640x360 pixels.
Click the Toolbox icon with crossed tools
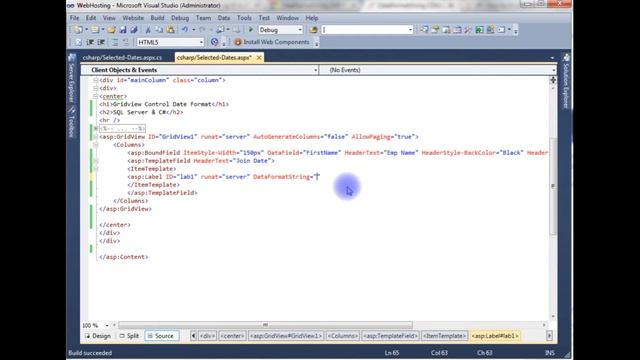(x=468, y=30)
